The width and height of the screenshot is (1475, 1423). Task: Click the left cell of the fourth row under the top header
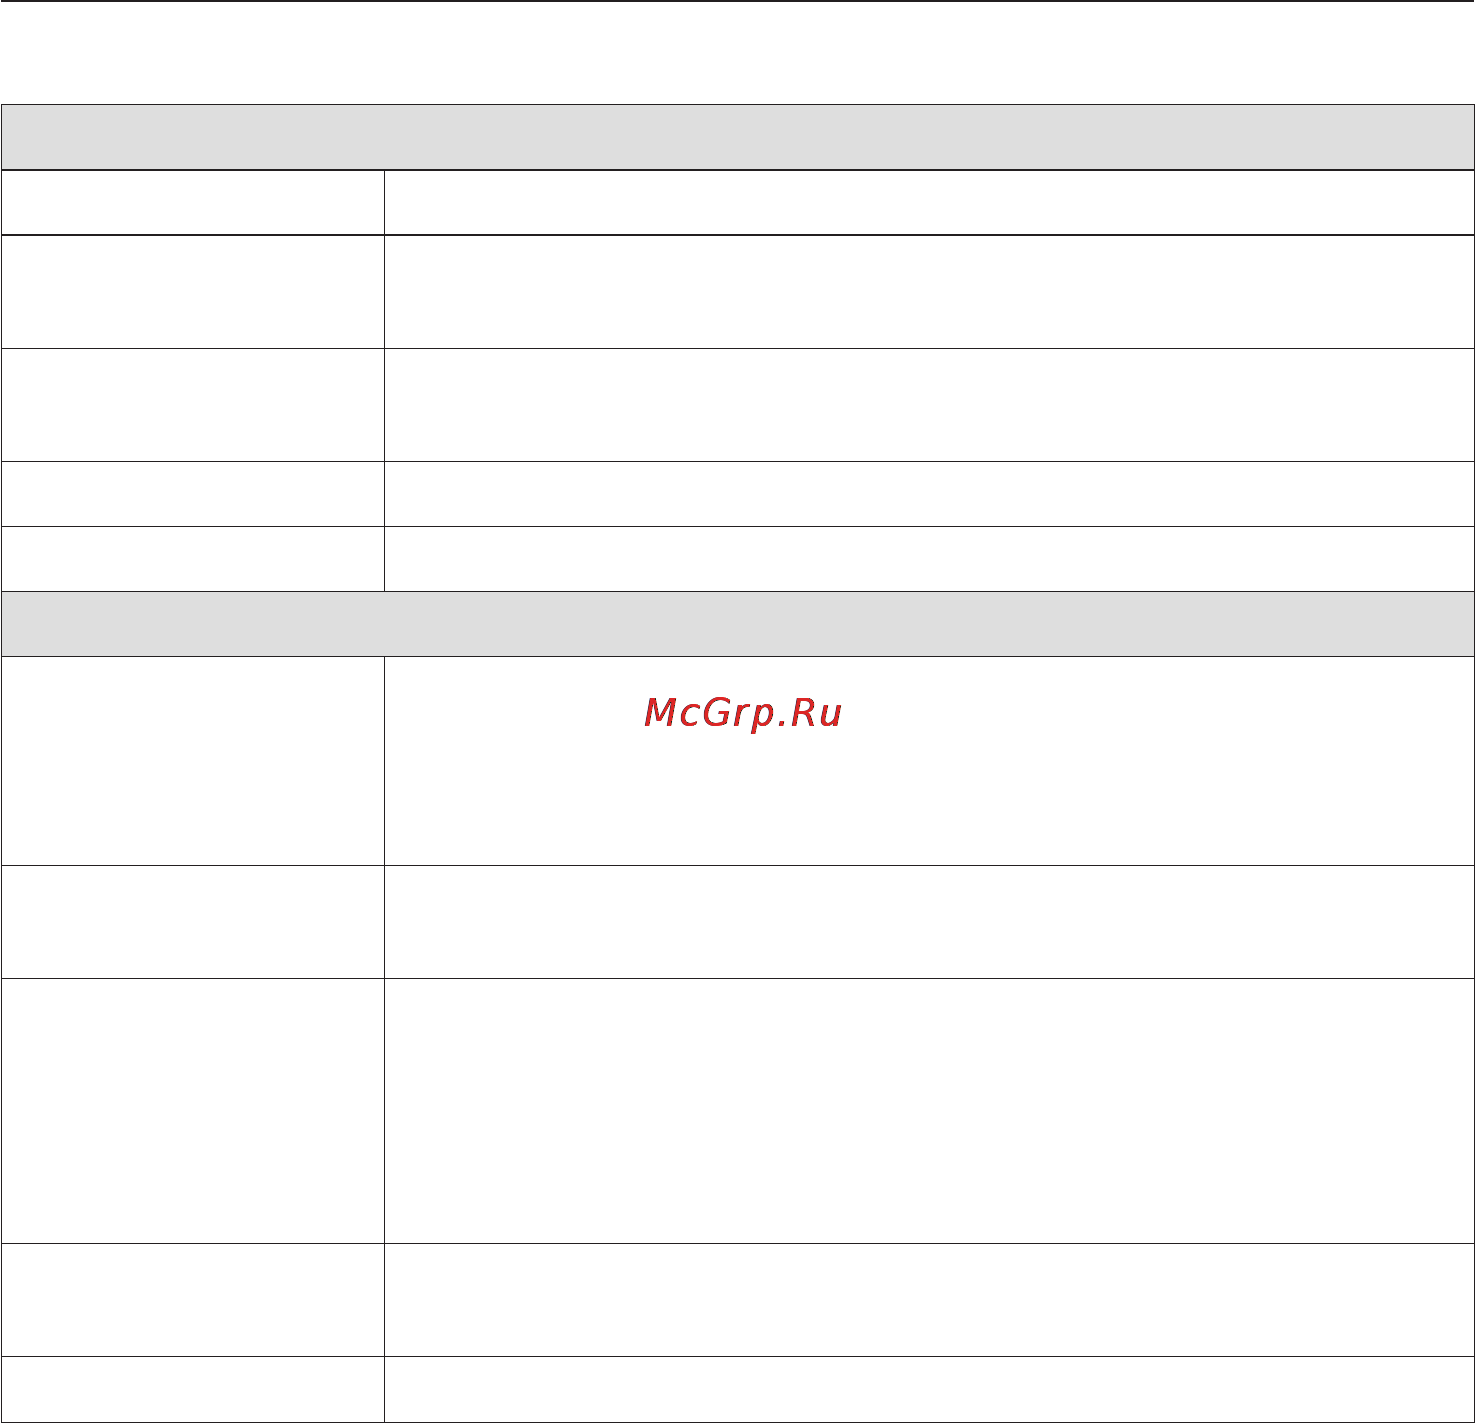click(x=193, y=494)
